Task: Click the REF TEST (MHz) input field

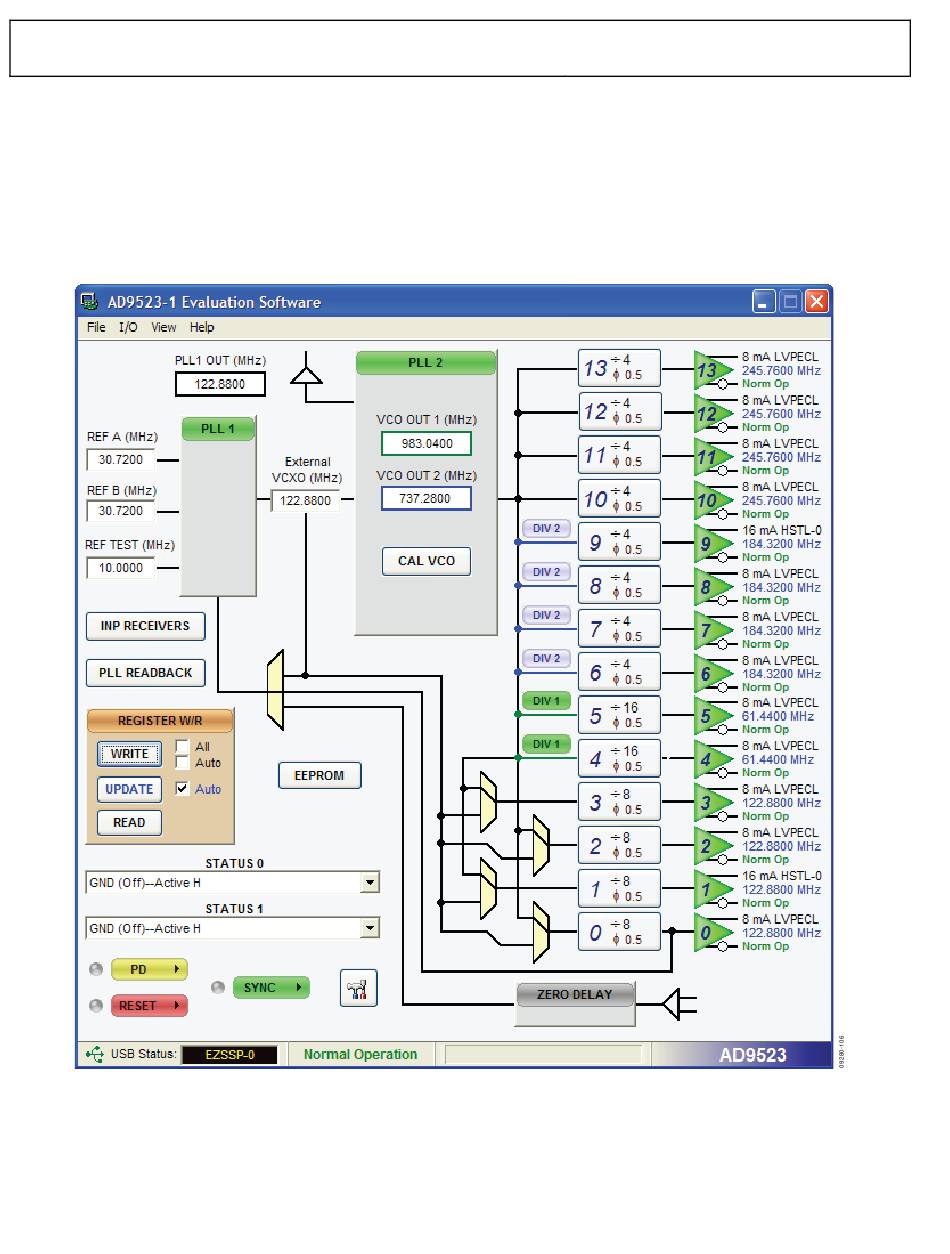Action: (121, 568)
